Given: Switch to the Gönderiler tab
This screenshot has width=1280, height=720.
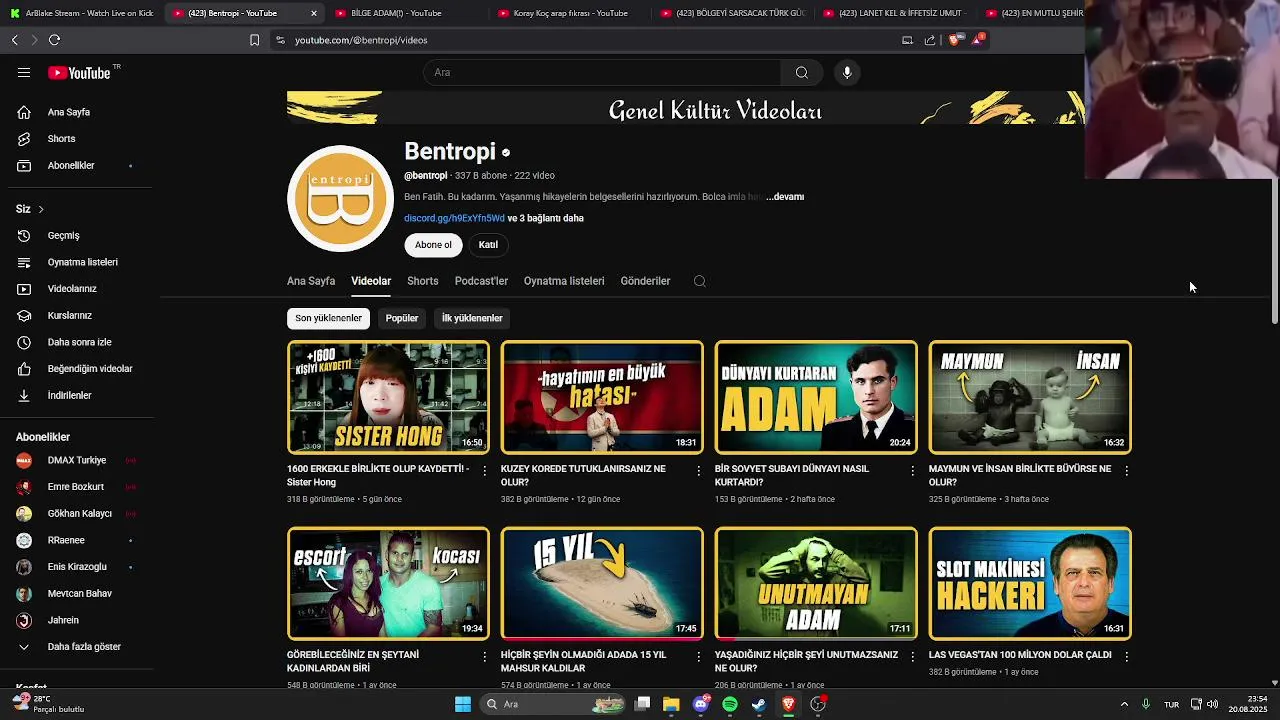Looking at the screenshot, I should [645, 281].
